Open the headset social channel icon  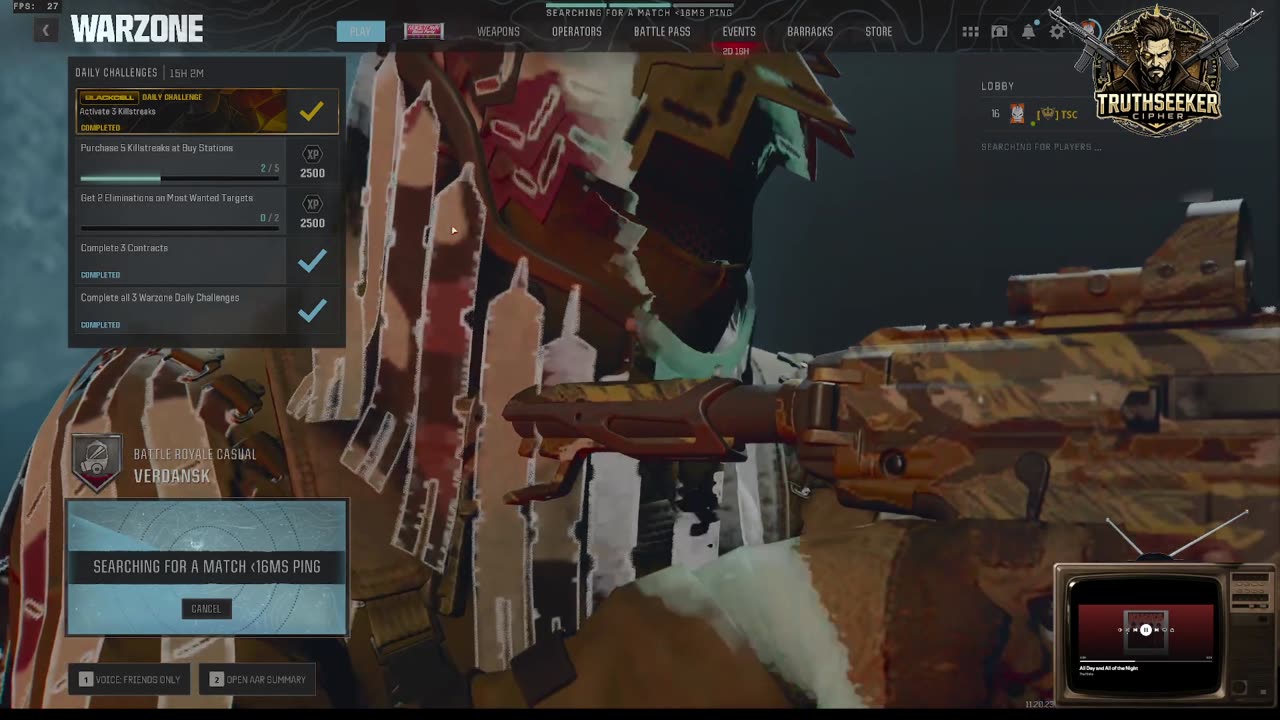999,32
